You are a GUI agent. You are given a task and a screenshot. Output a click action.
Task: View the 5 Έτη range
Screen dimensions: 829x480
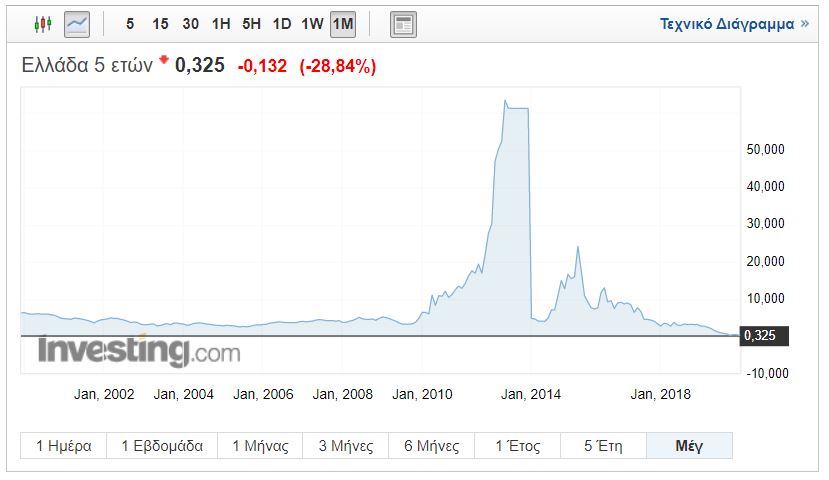[x=602, y=446]
